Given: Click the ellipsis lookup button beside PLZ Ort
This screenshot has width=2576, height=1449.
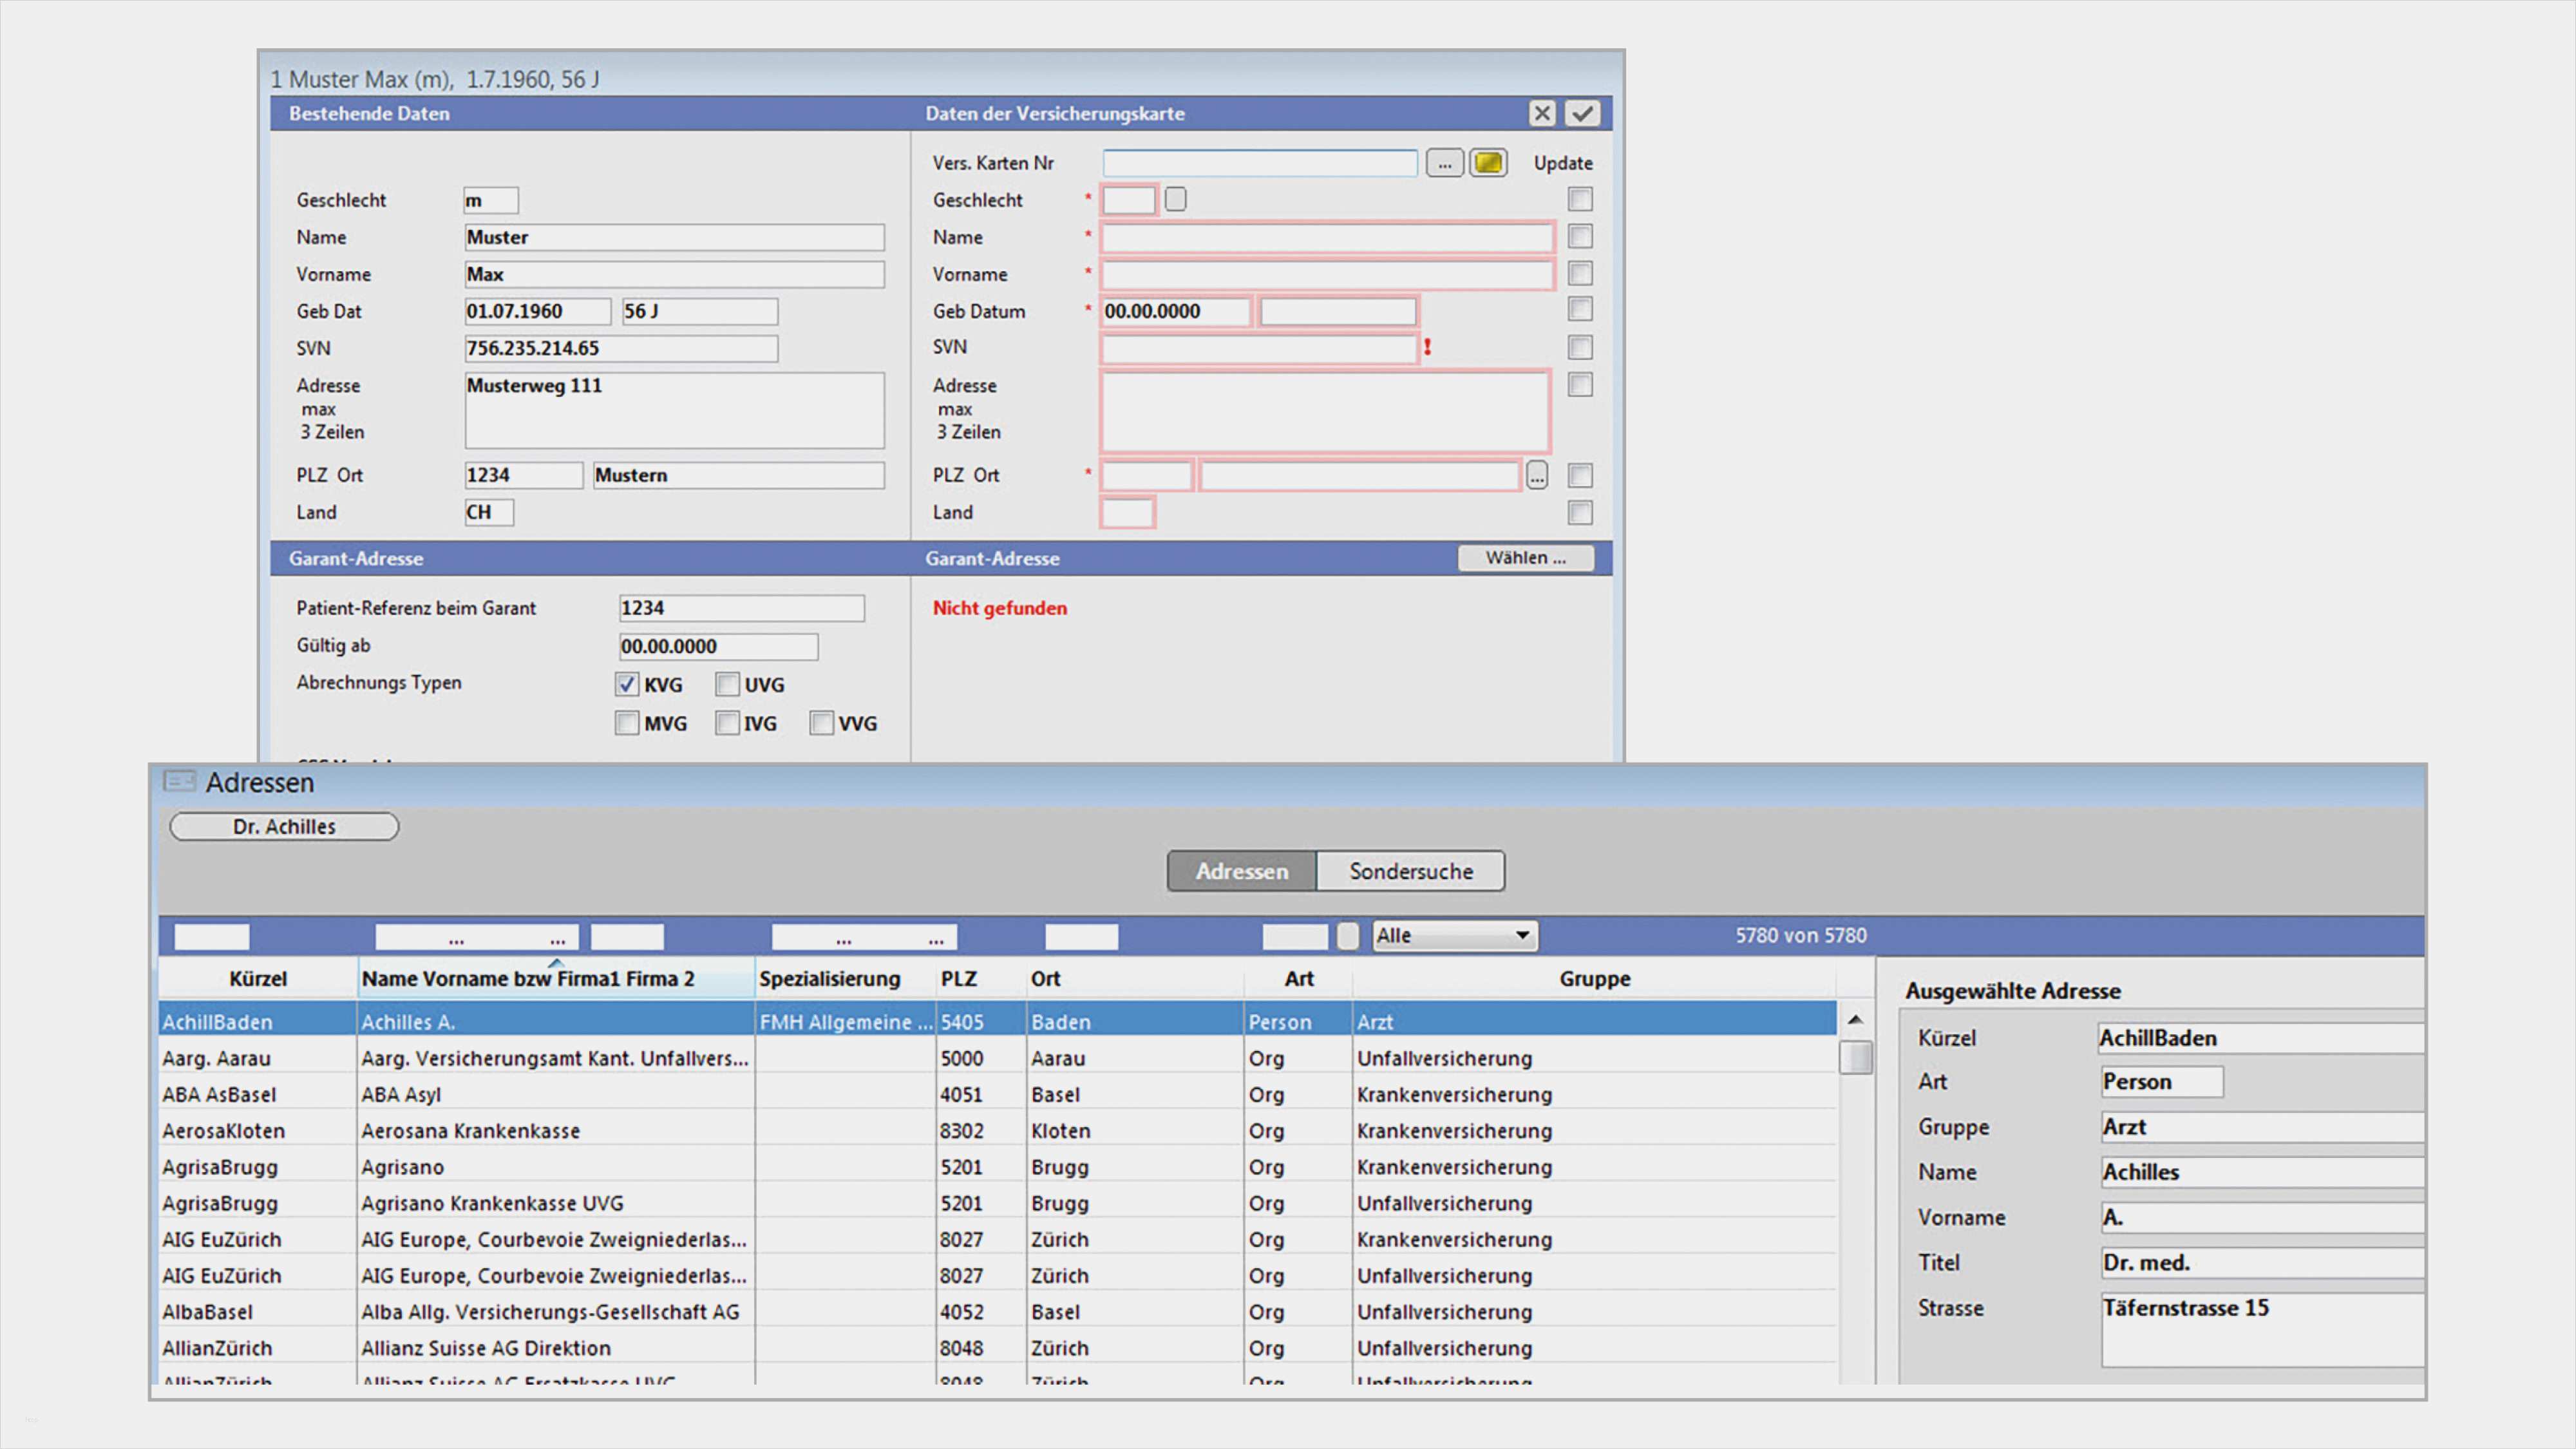Looking at the screenshot, I should point(1537,475).
